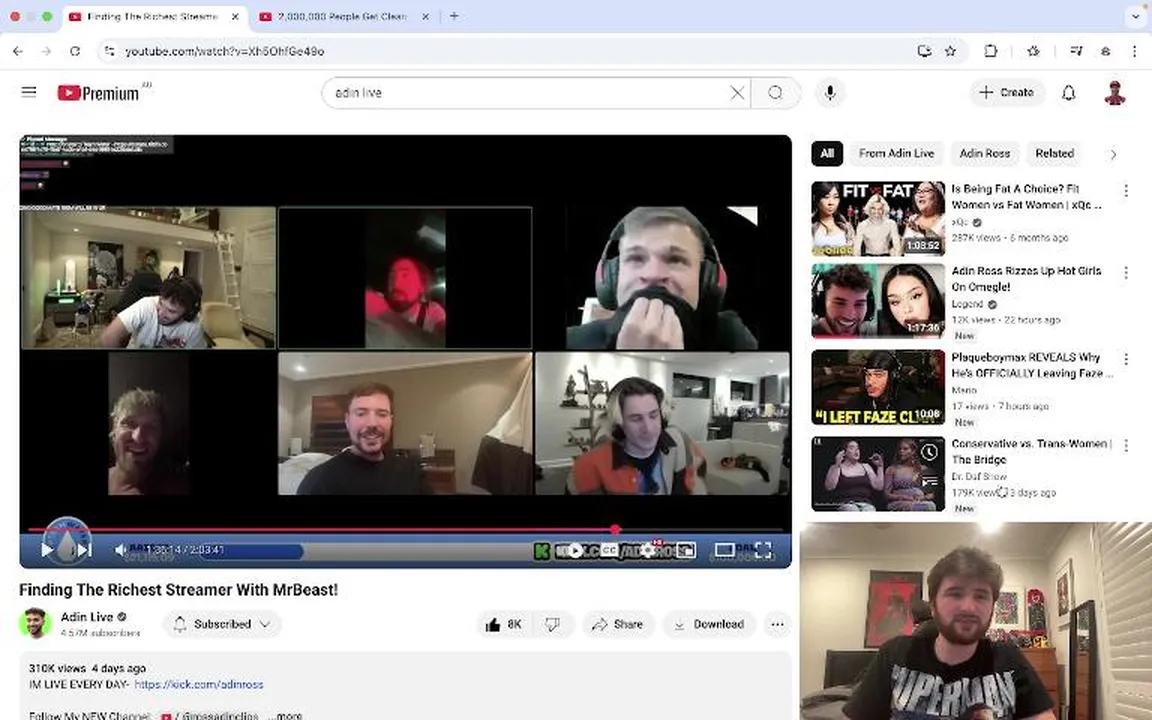This screenshot has height=720, width=1152.
Task: Switch to theater mode
Action: tap(724, 550)
